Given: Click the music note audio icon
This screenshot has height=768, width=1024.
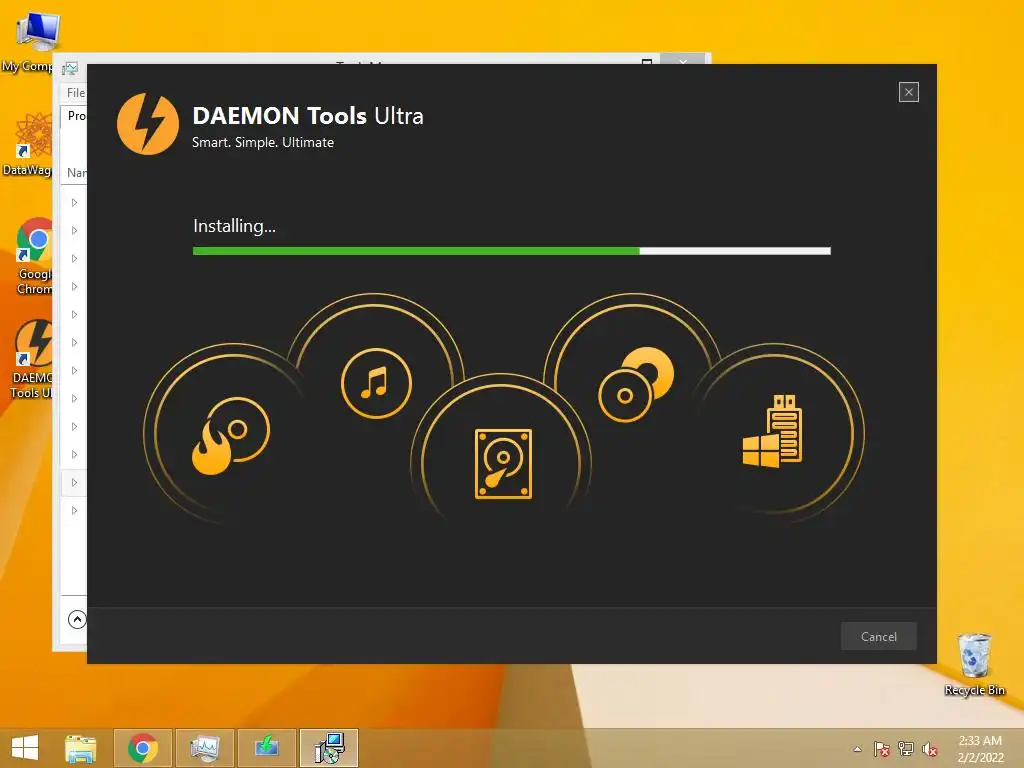Looking at the screenshot, I should 376,383.
